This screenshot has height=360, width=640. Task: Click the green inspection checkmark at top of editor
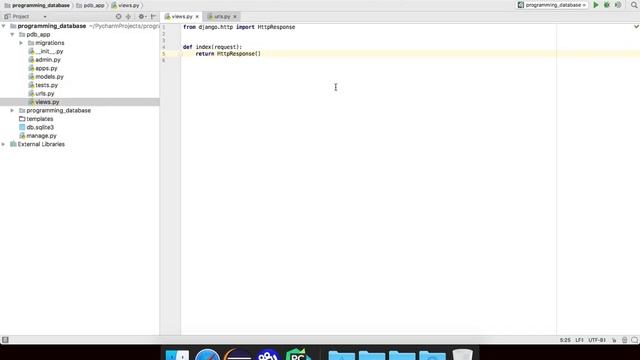coord(636,27)
